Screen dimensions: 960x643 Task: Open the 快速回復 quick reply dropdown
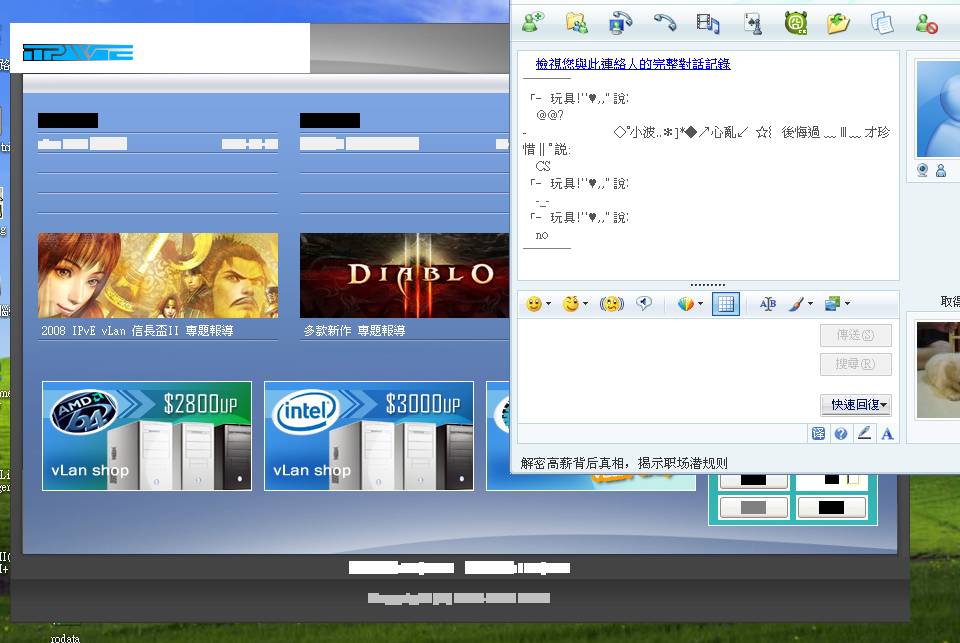coord(856,405)
